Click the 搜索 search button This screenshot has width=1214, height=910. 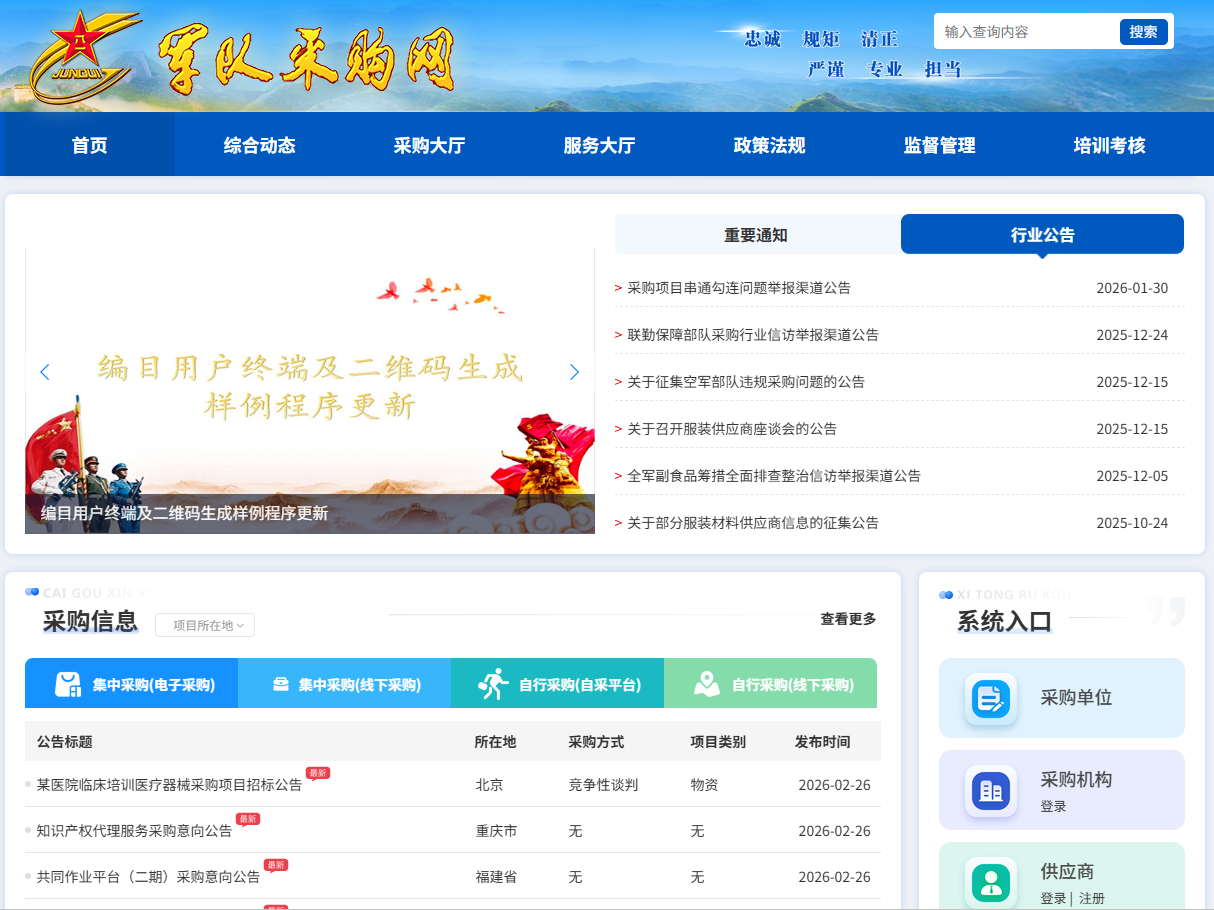1143,31
